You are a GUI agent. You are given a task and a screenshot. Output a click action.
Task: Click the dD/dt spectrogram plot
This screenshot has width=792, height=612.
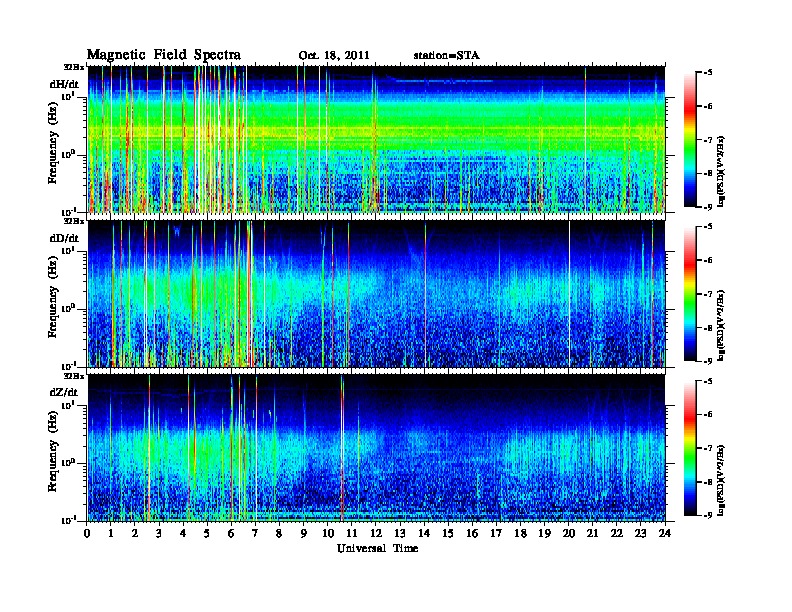tap(376, 294)
